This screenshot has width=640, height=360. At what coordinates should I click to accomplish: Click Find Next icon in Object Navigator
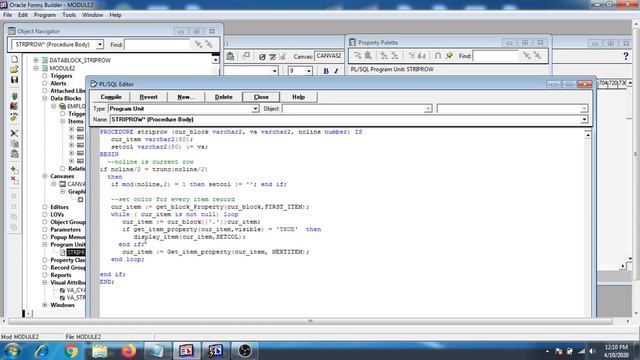coord(198,44)
